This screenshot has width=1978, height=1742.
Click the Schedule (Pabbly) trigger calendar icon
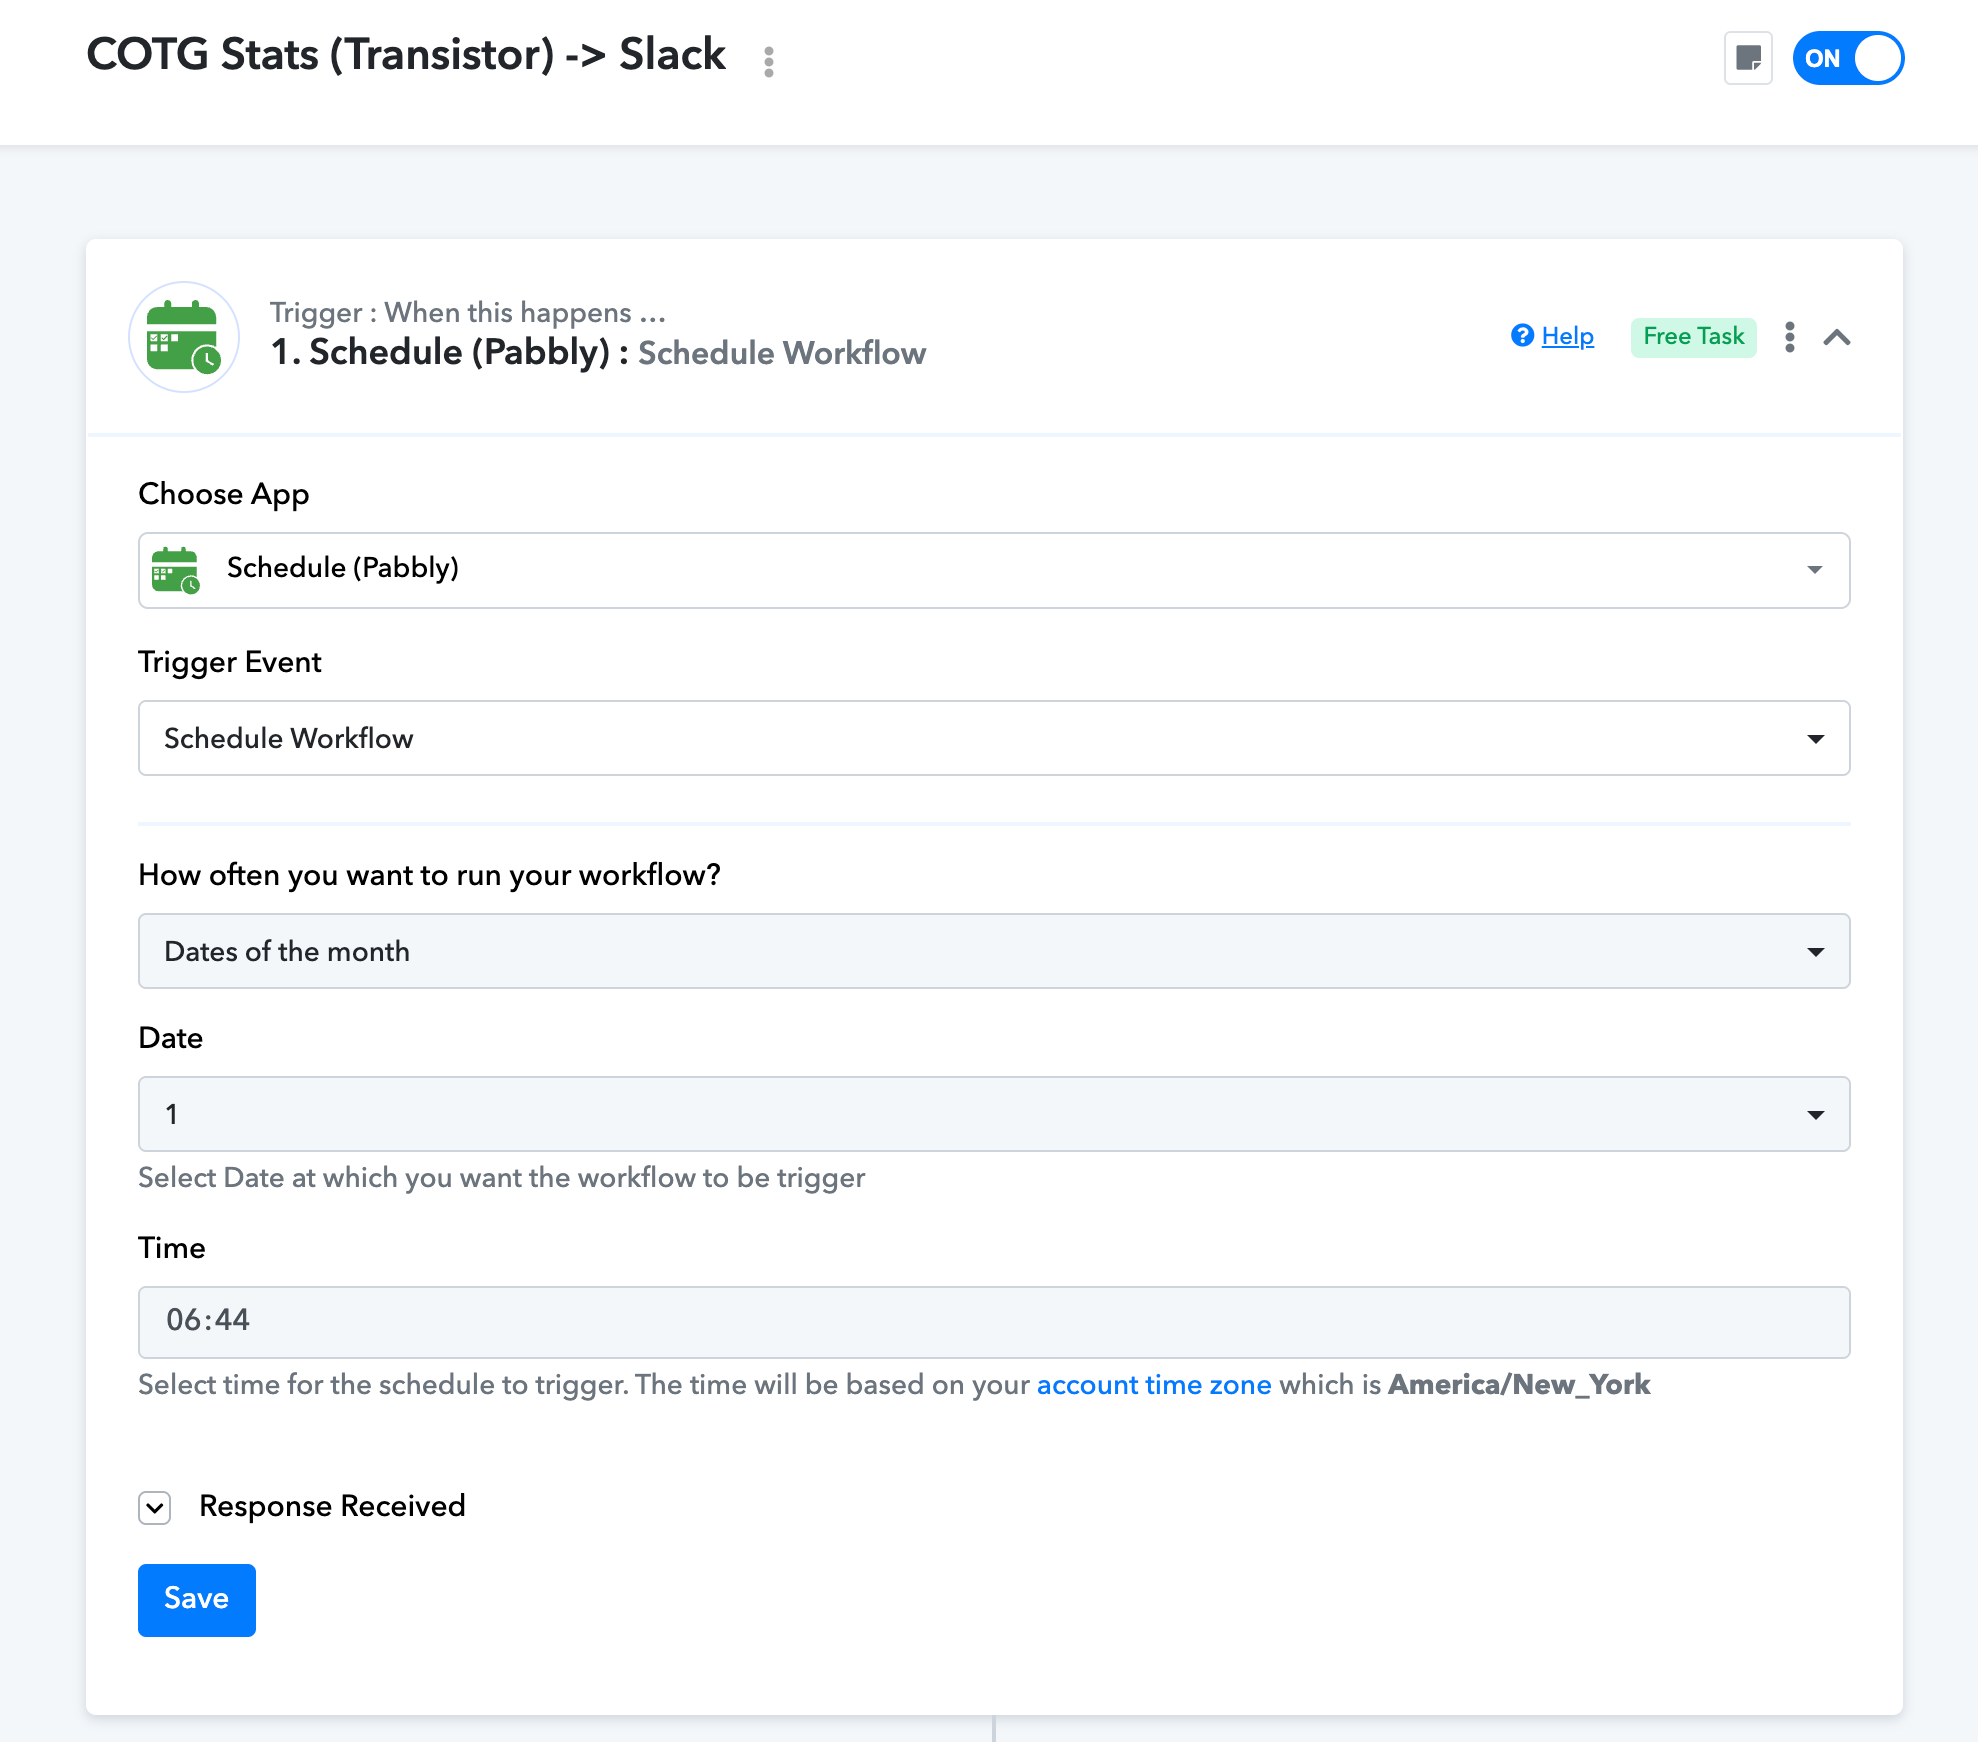click(x=184, y=337)
